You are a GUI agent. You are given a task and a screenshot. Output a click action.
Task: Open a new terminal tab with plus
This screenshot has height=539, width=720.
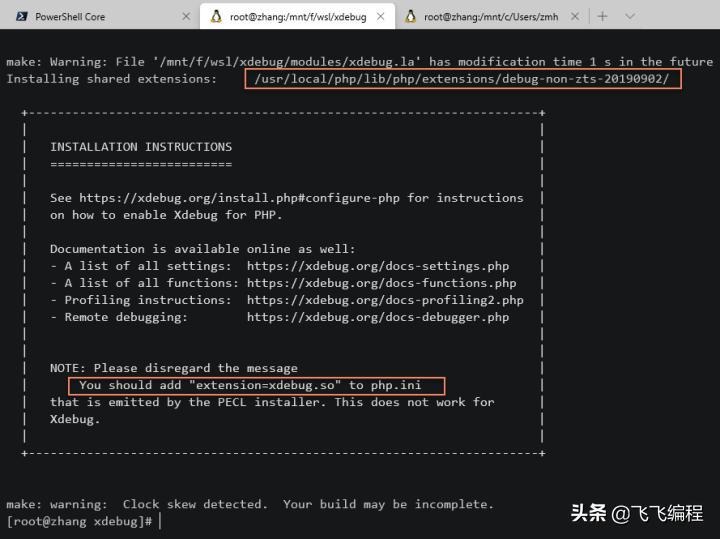coord(602,17)
